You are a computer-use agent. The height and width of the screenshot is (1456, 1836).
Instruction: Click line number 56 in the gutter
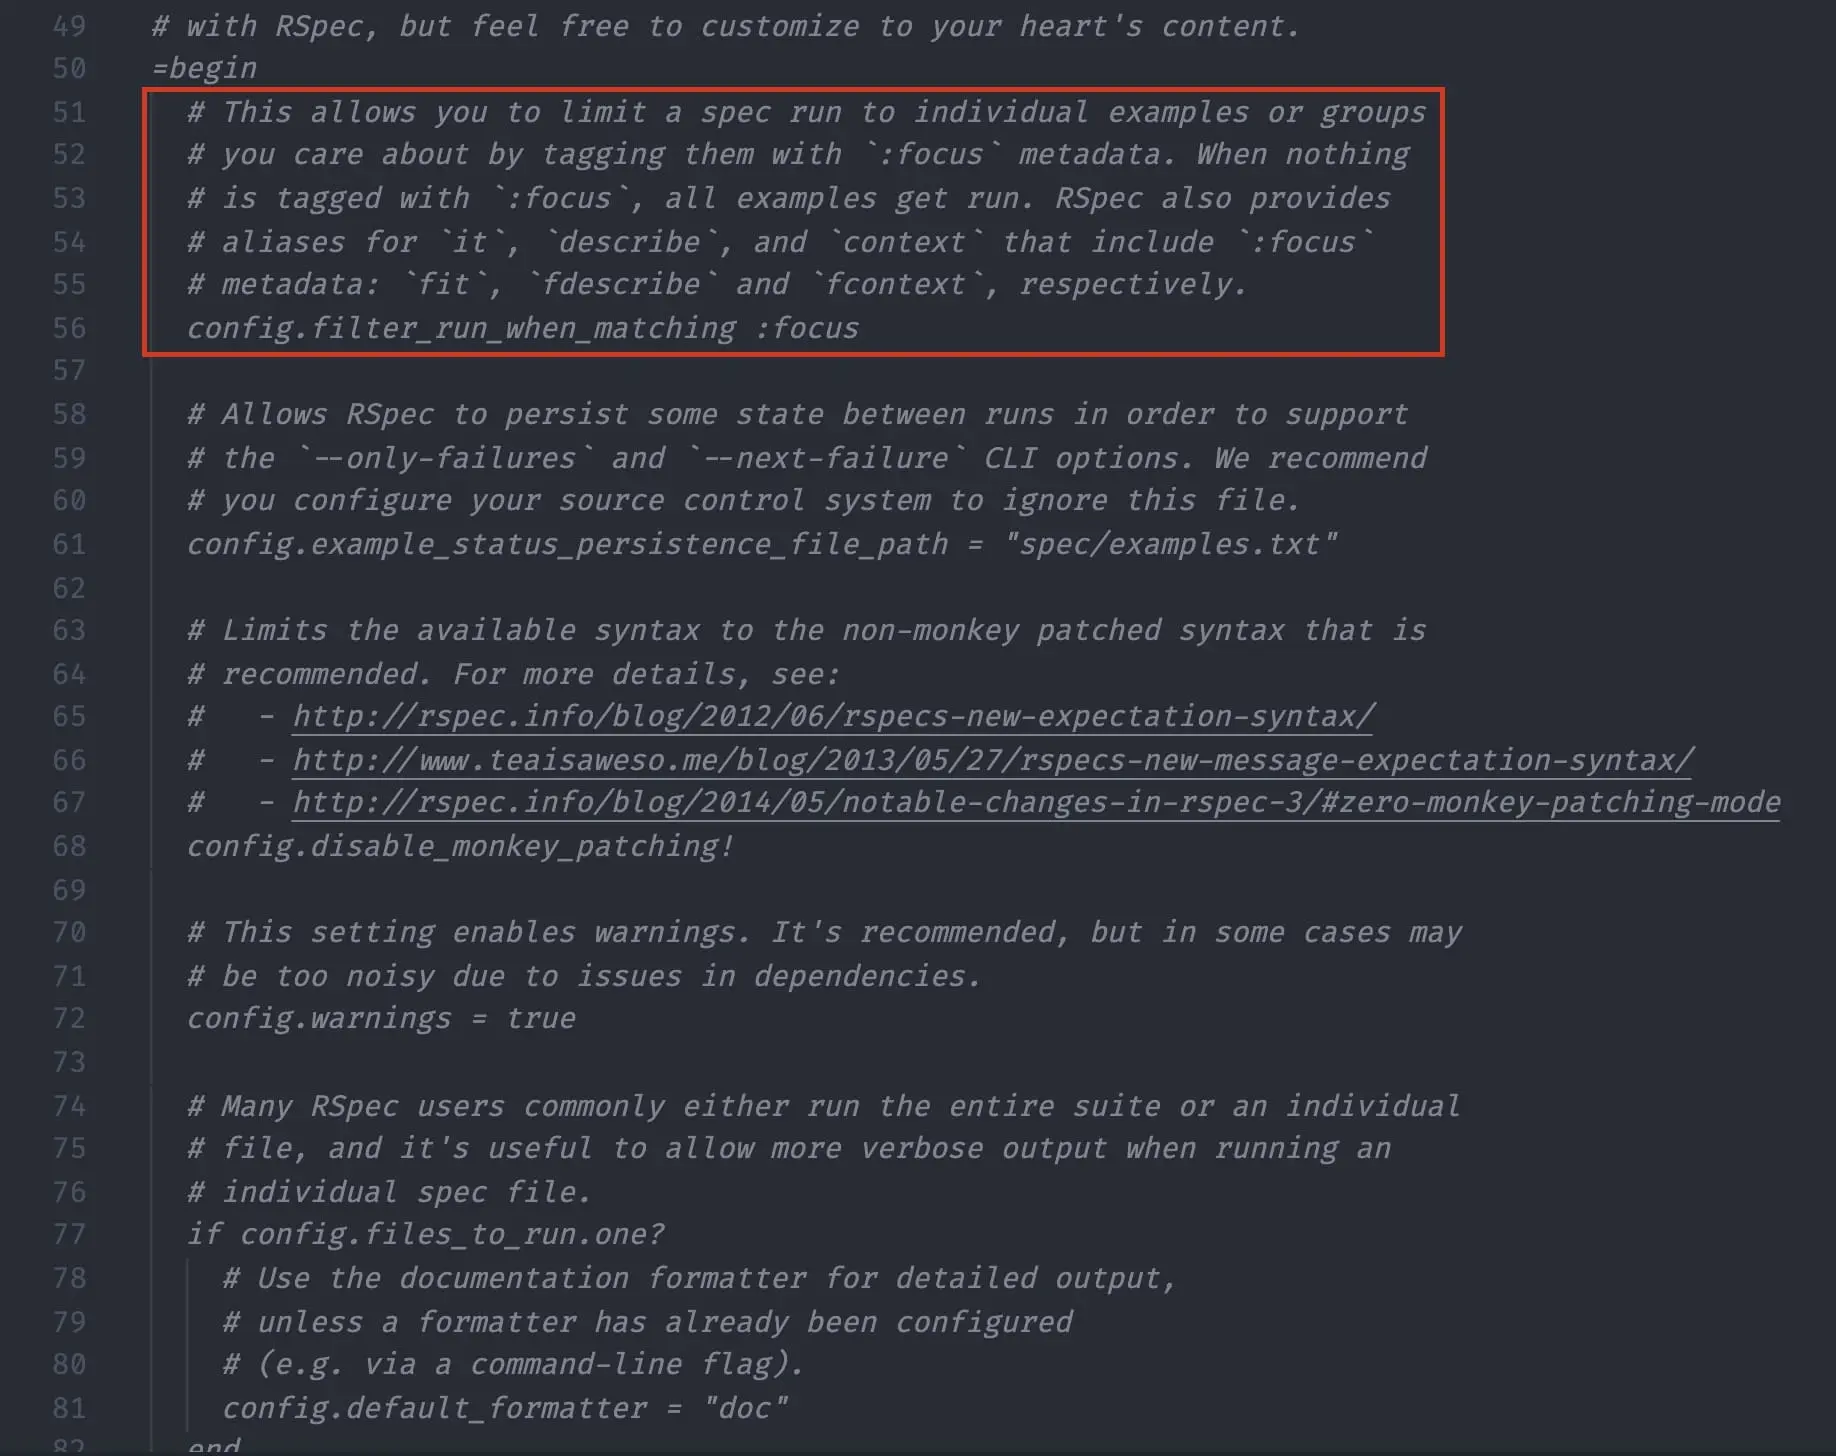(69, 328)
